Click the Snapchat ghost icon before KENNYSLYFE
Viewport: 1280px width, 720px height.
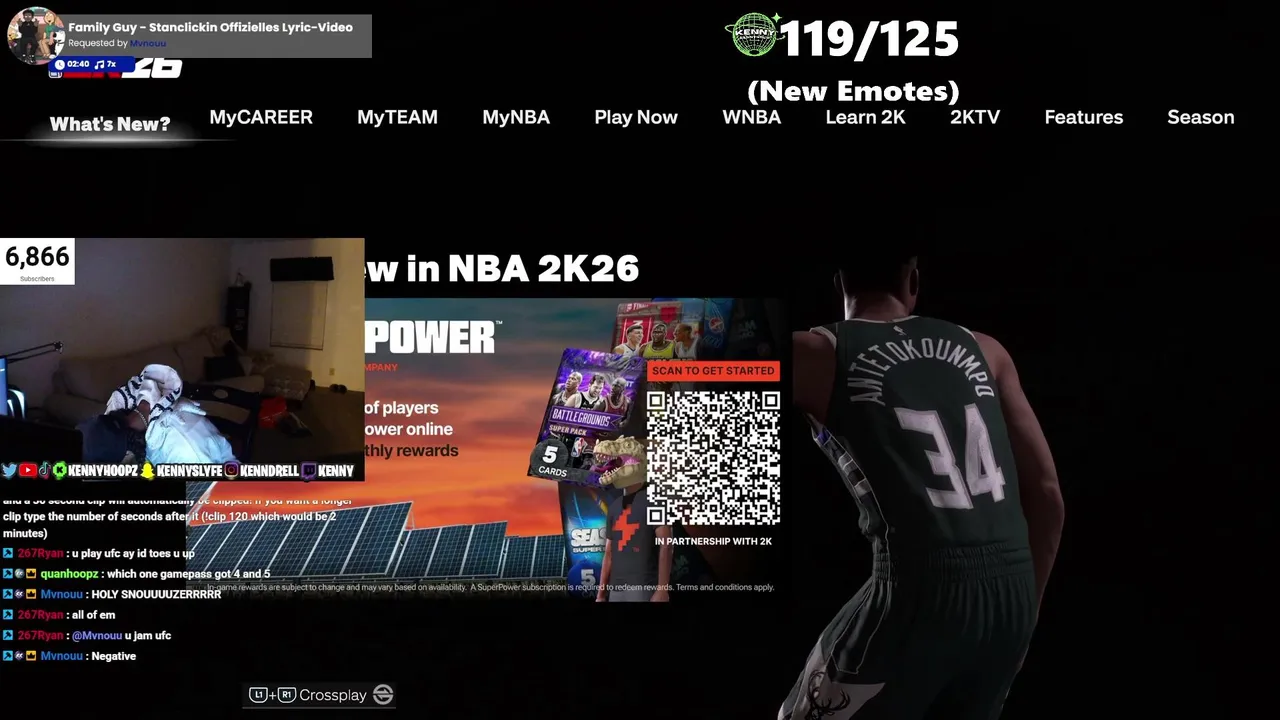(147, 470)
